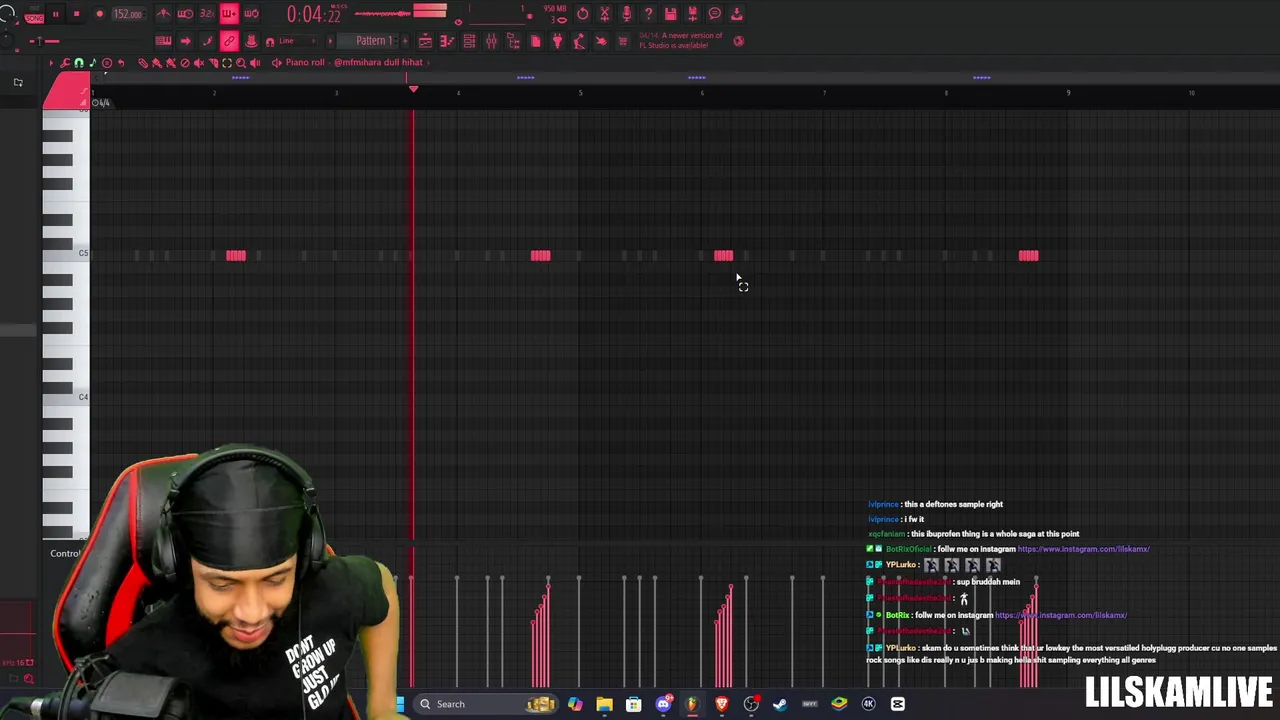
Task: Open help question mark icon
Action: (x=648, y=13)
